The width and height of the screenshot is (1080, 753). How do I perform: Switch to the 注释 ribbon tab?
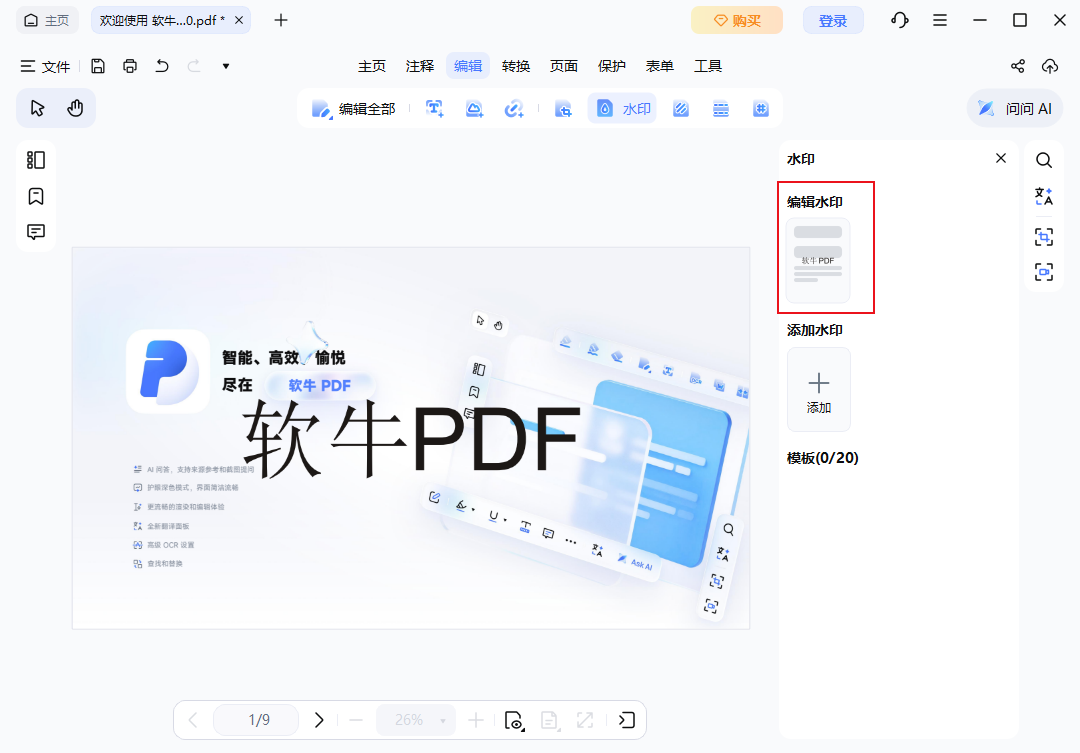pos(420,66)
